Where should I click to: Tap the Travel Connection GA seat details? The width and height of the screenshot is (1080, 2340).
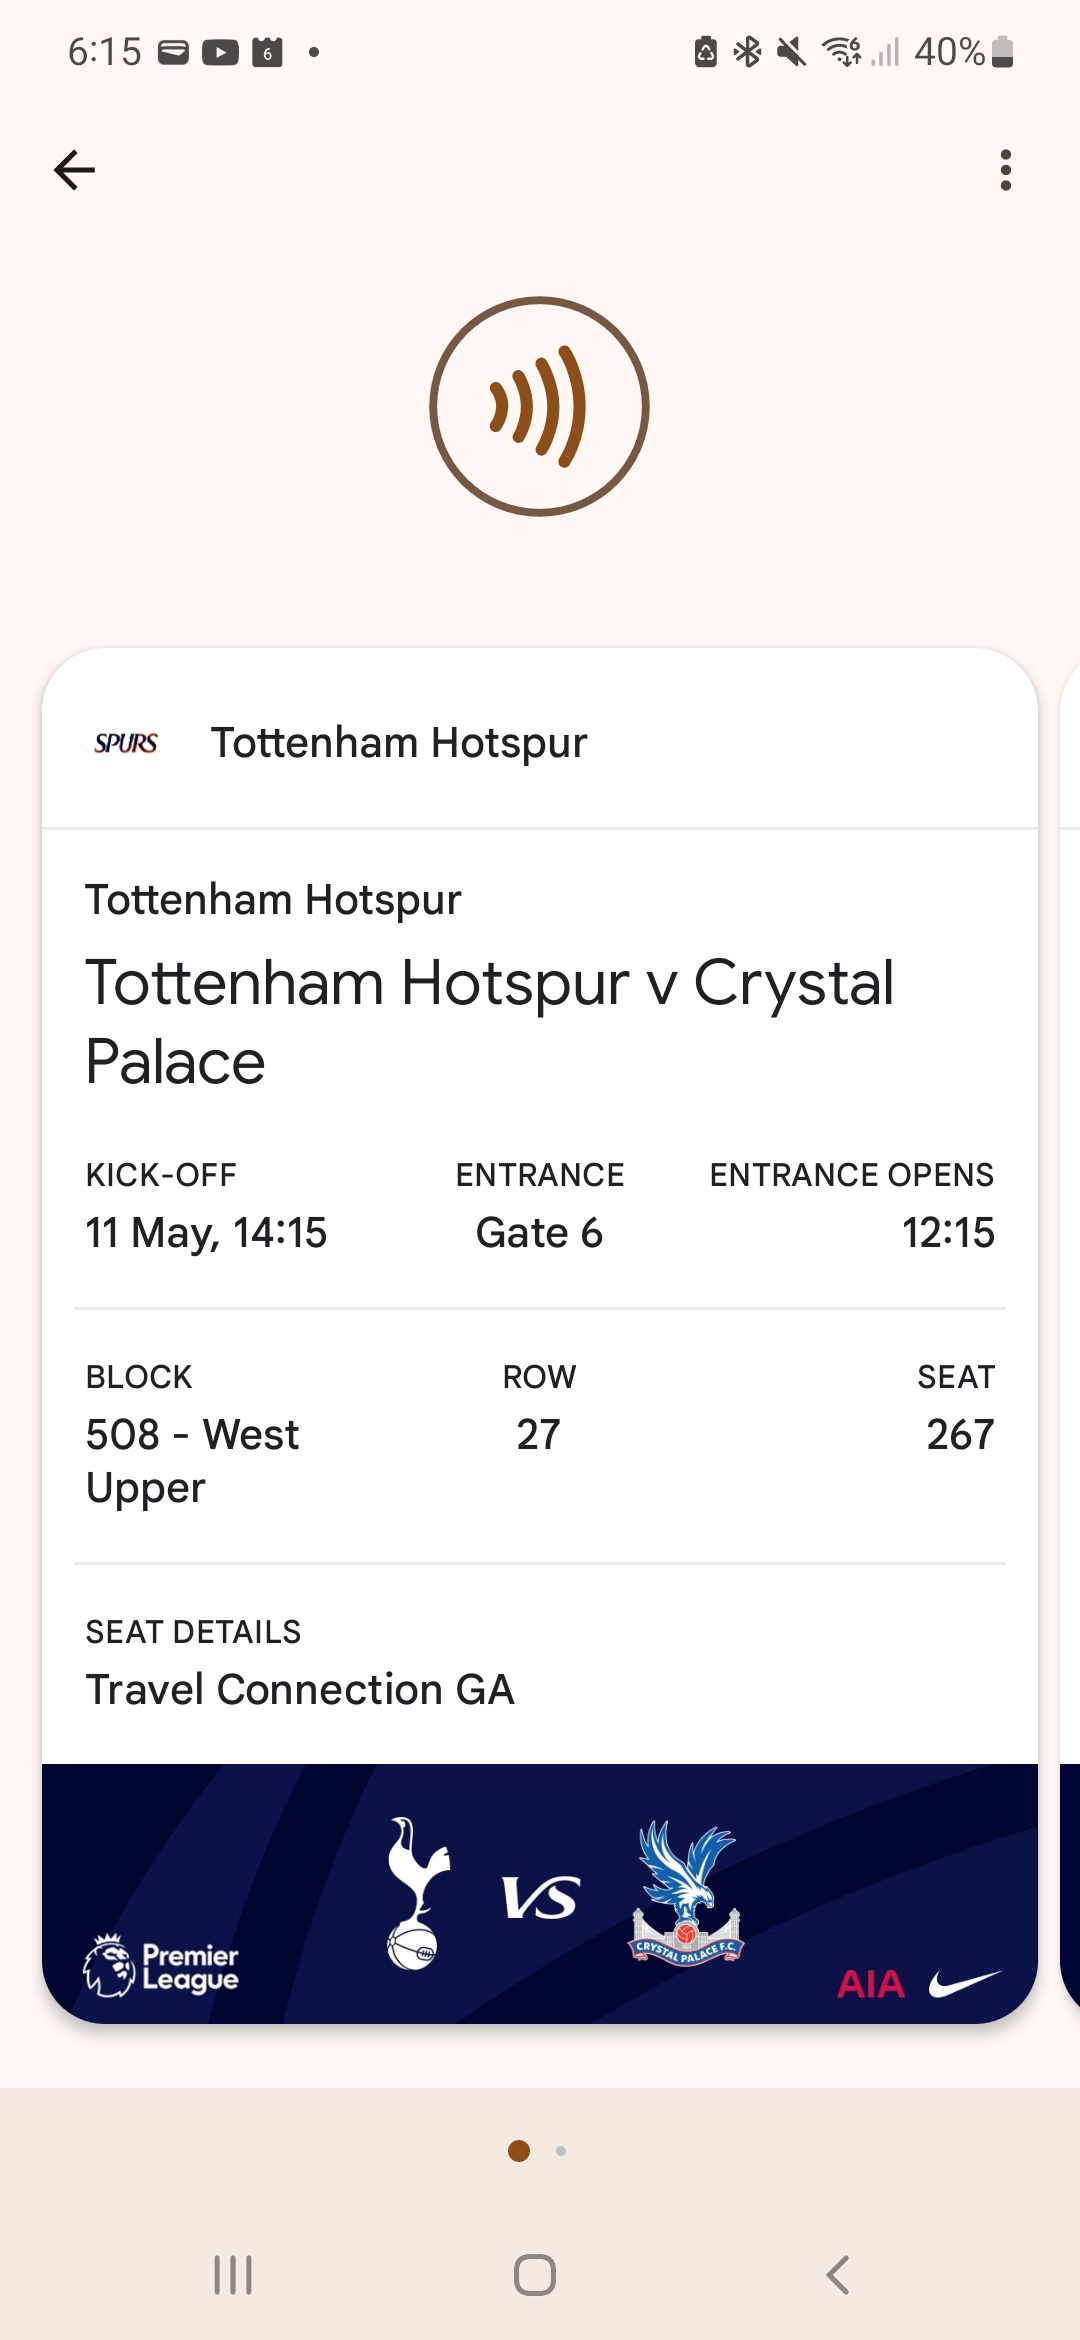pos(300,1690)
